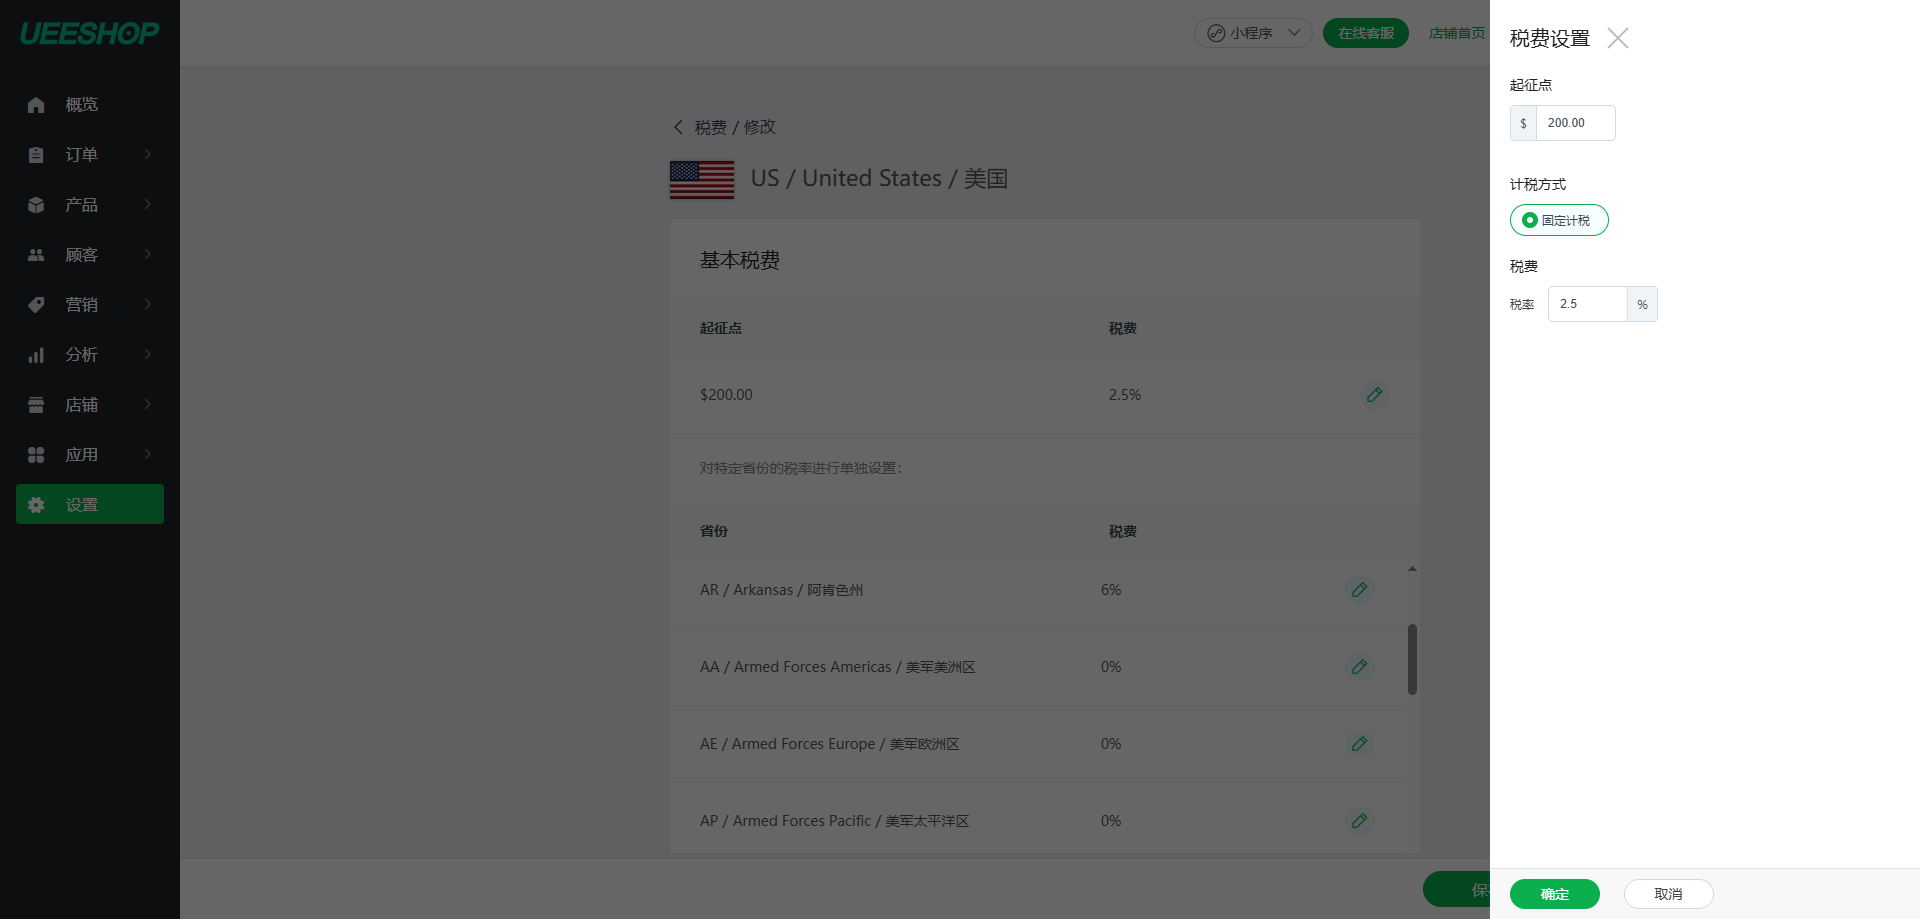The height and width of the screenshot is (919, 1920).
Task: Click the green 确定 button
Action: click(1554, 894)
